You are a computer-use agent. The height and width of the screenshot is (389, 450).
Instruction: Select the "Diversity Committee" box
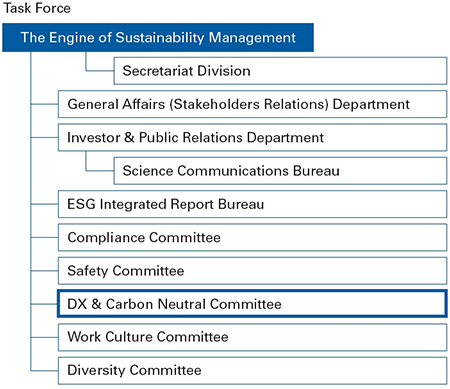(x=253, y=370)
